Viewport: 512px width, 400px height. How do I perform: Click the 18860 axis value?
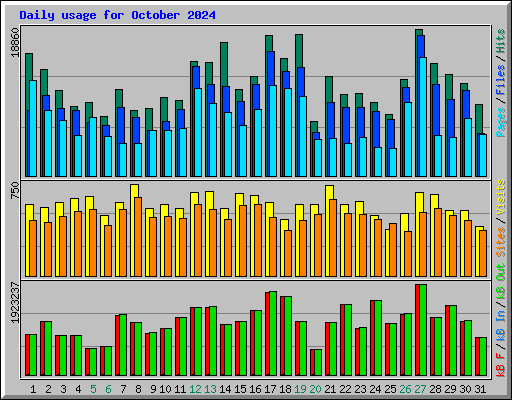[15, 42]
